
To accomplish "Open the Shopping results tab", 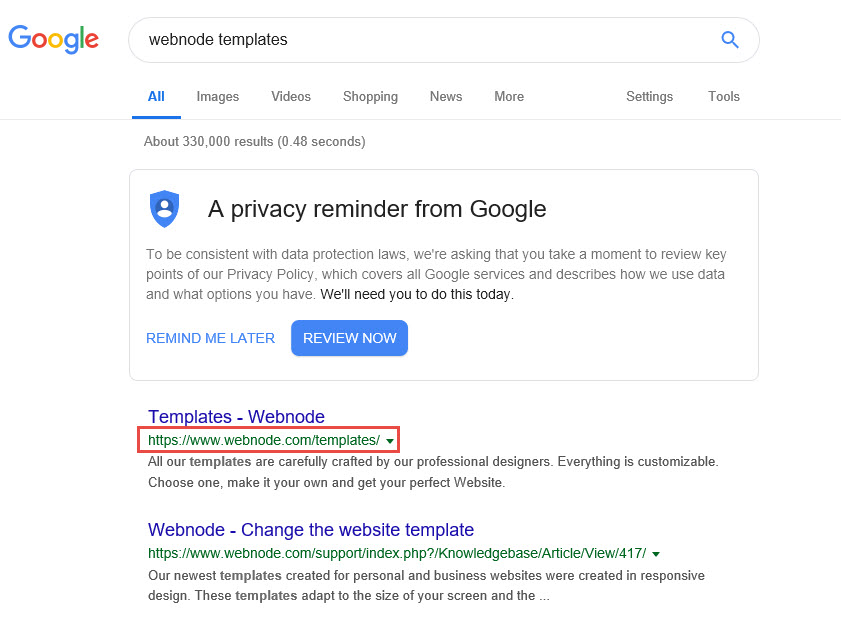I will pos(370,97).
